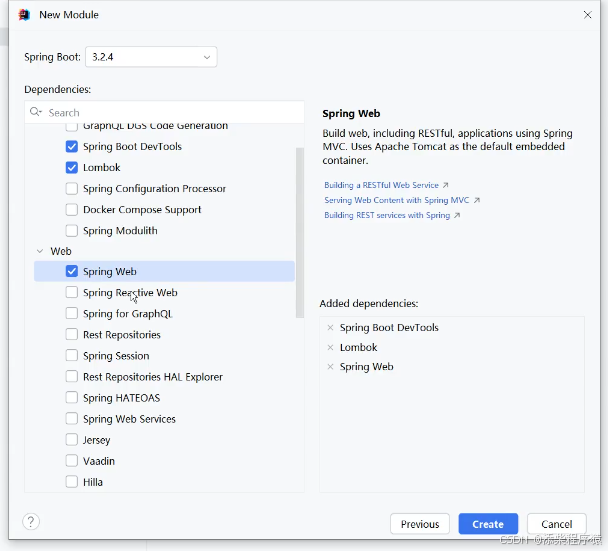
Task: Select the Spring Reactive Web row label
Action: pyautogui.click(x=130, y=293)
